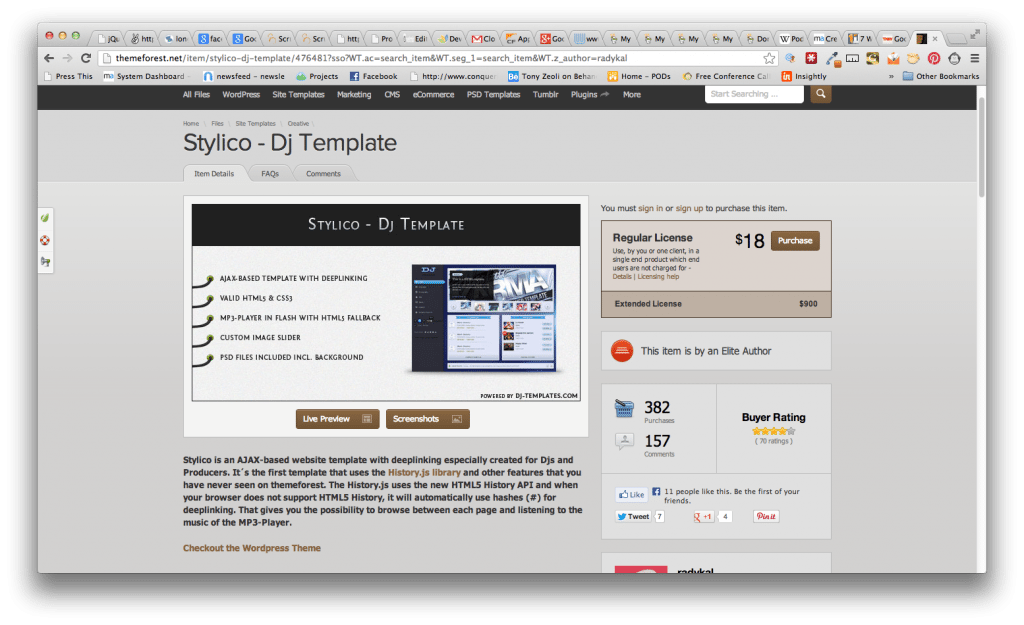Follow the sign up link
1024x625 pixels.
689,208
